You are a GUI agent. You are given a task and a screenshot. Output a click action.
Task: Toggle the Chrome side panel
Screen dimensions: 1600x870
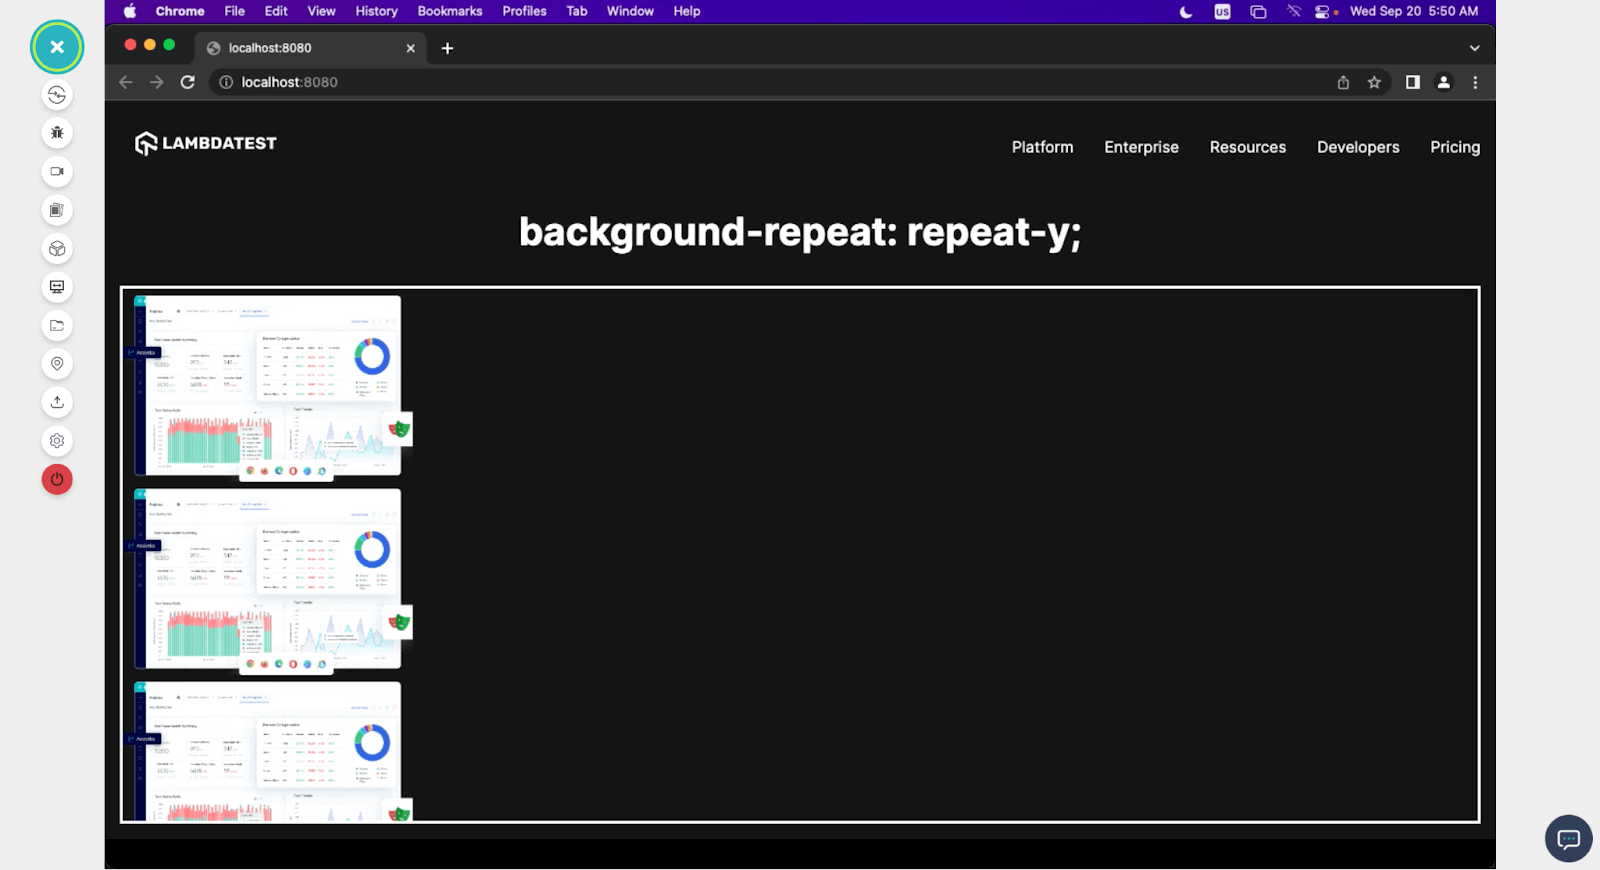[1412, 82]
